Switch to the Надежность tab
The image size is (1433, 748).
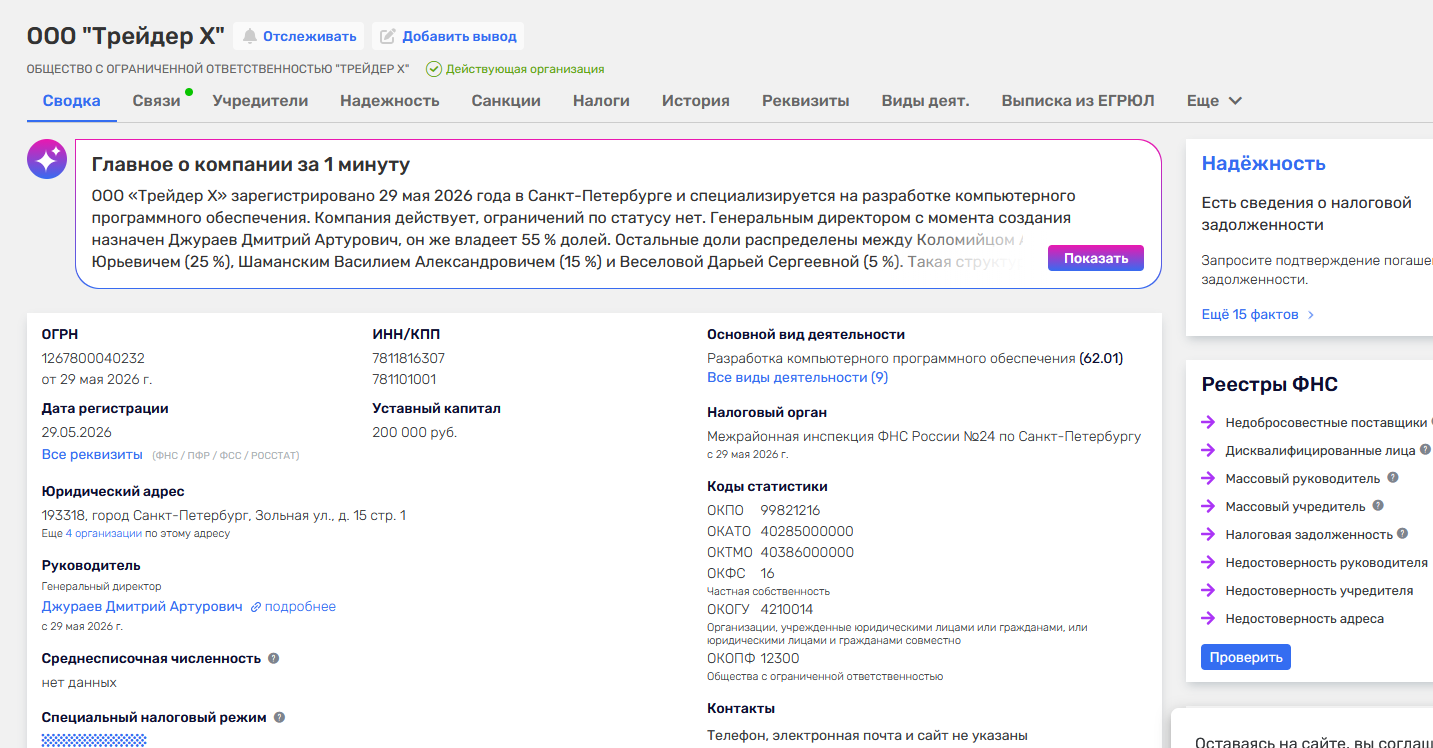click(390, 101)
